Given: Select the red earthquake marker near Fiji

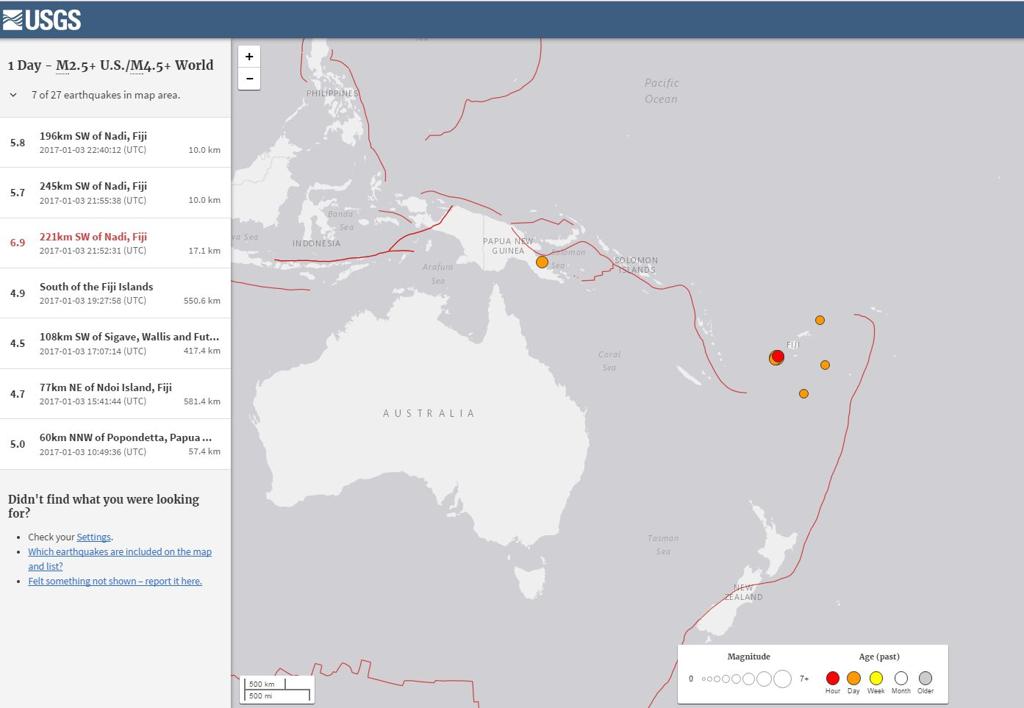Looking at the screenshot, I should [x=778, y=355].
